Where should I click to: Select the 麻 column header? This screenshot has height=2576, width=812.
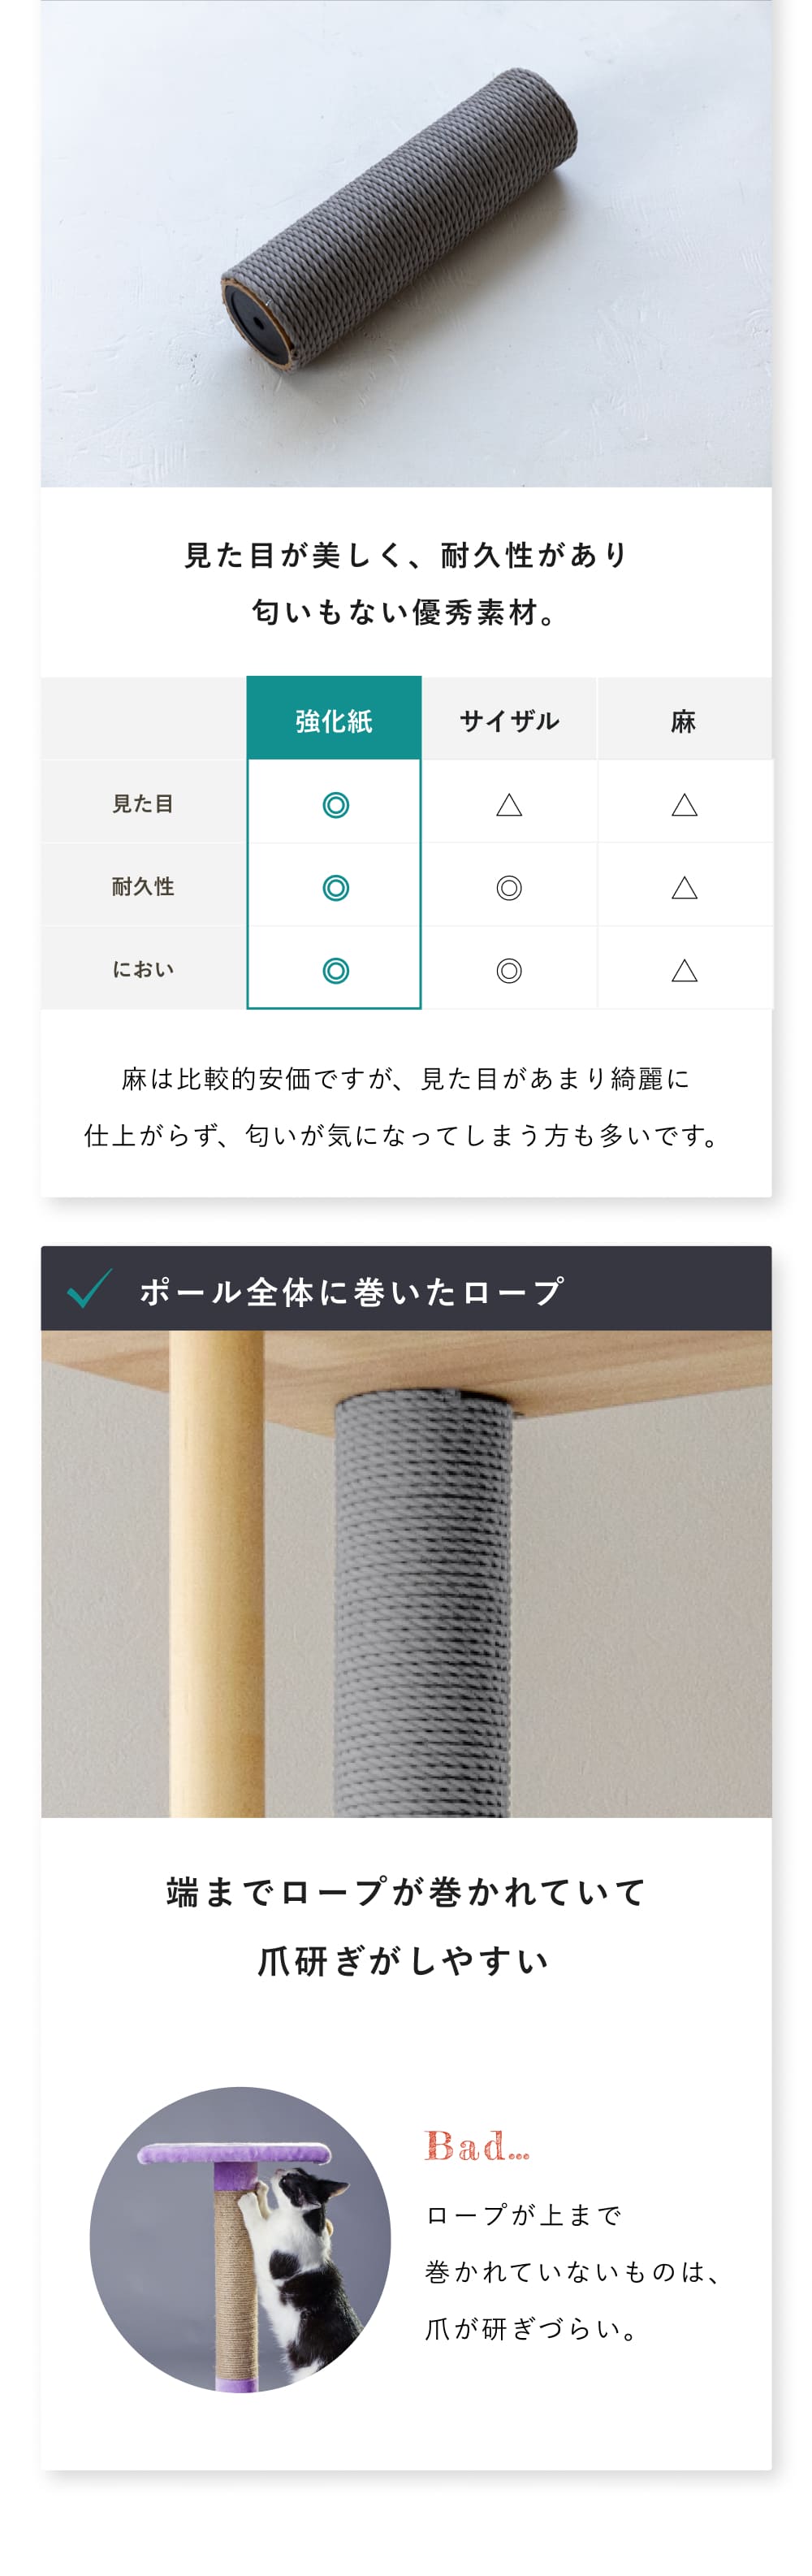coord(684,718)
